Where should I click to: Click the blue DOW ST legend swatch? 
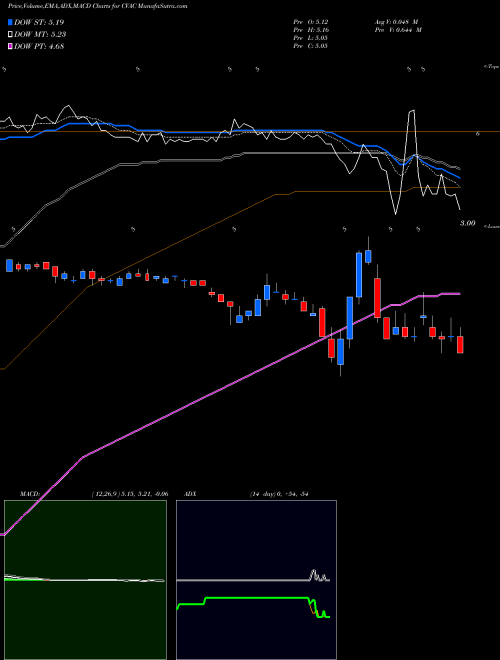10,22
